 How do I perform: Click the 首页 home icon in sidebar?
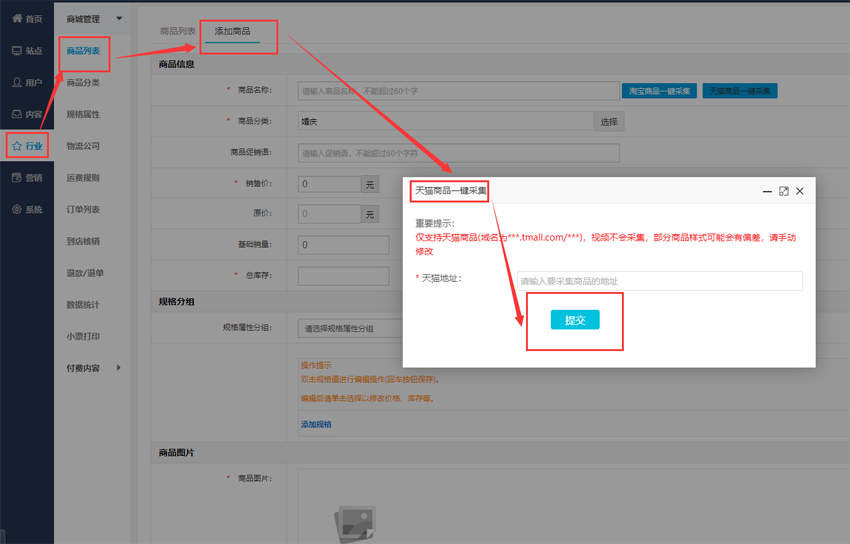[x=17, y=19]
